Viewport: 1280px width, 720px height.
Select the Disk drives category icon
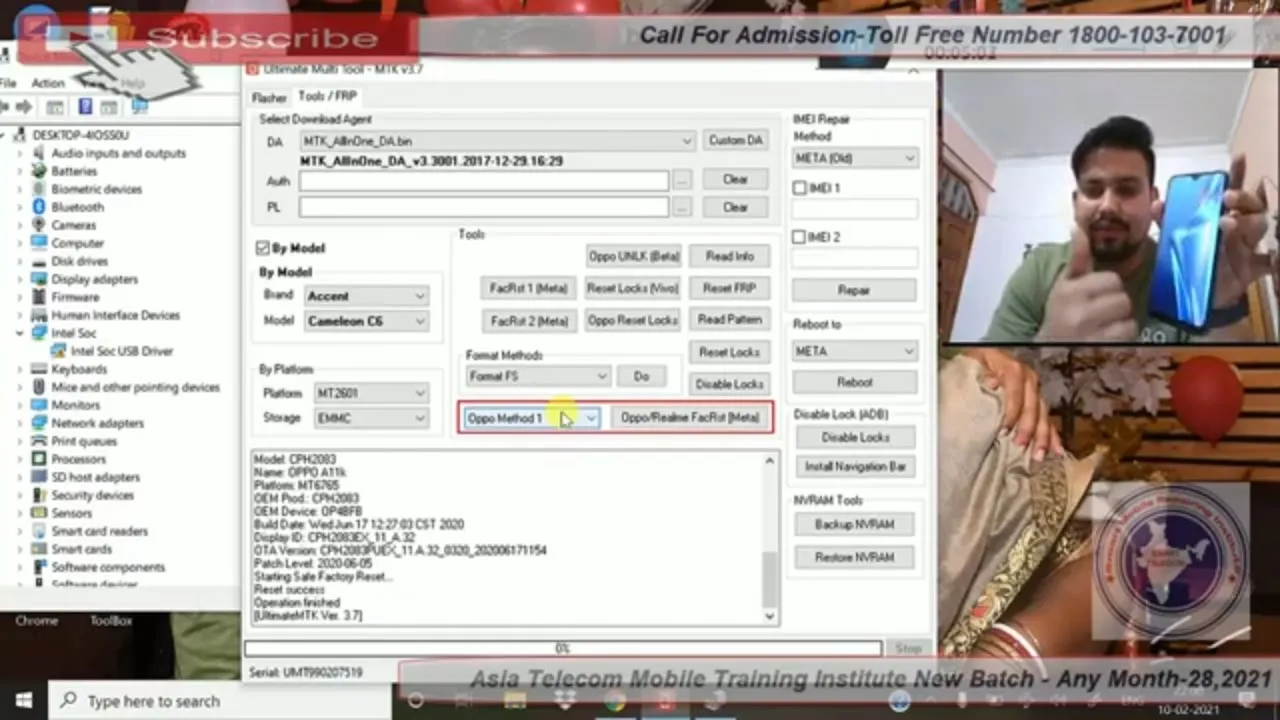tap(38, 261)
